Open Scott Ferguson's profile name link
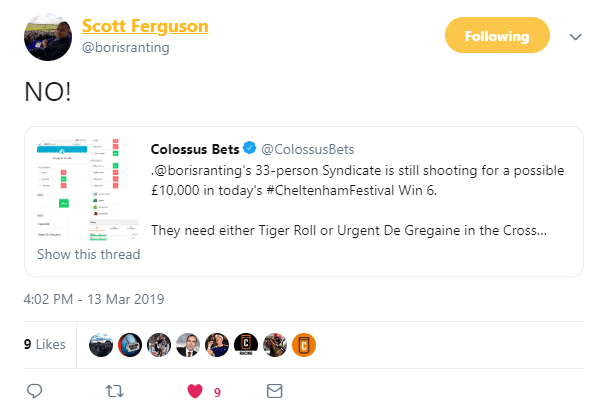 [x=144, y=27]
